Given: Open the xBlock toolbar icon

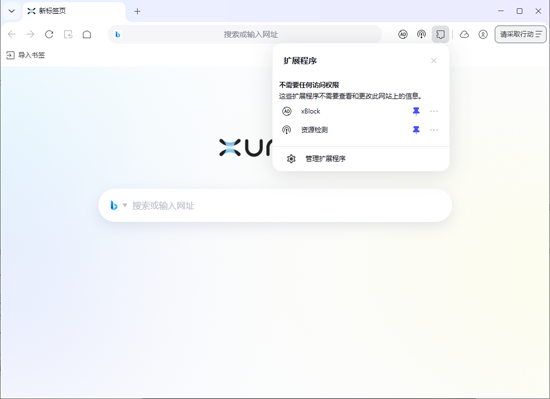Looking at the screenshot, I should [403, 34].
